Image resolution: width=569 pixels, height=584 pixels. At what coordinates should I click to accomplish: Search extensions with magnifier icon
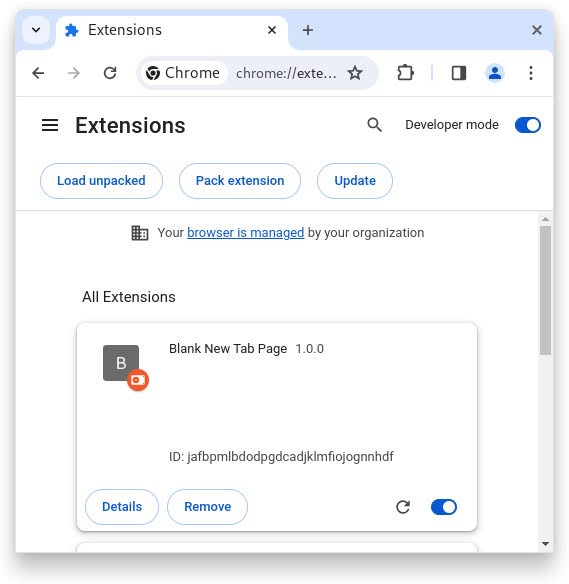click(x=375, y=125)
